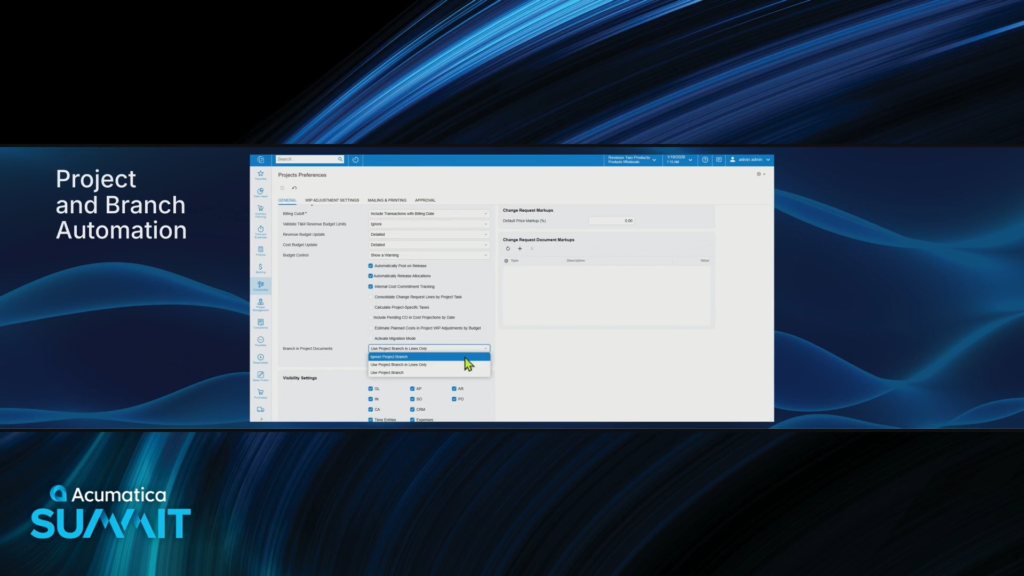Toggle the Internal Cost Commitment Tracking checkbox

[x=371, y=286]
